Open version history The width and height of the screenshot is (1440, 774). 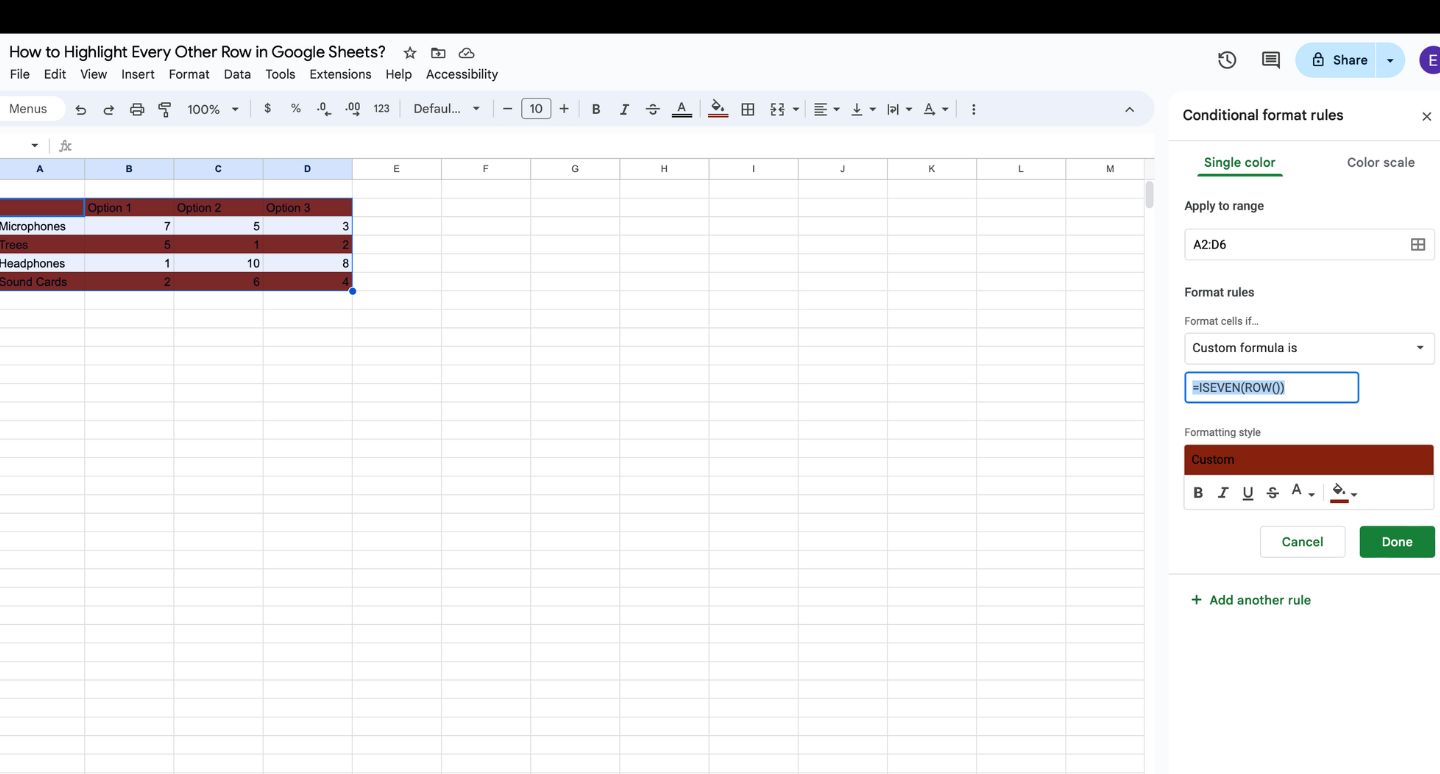1227,60
